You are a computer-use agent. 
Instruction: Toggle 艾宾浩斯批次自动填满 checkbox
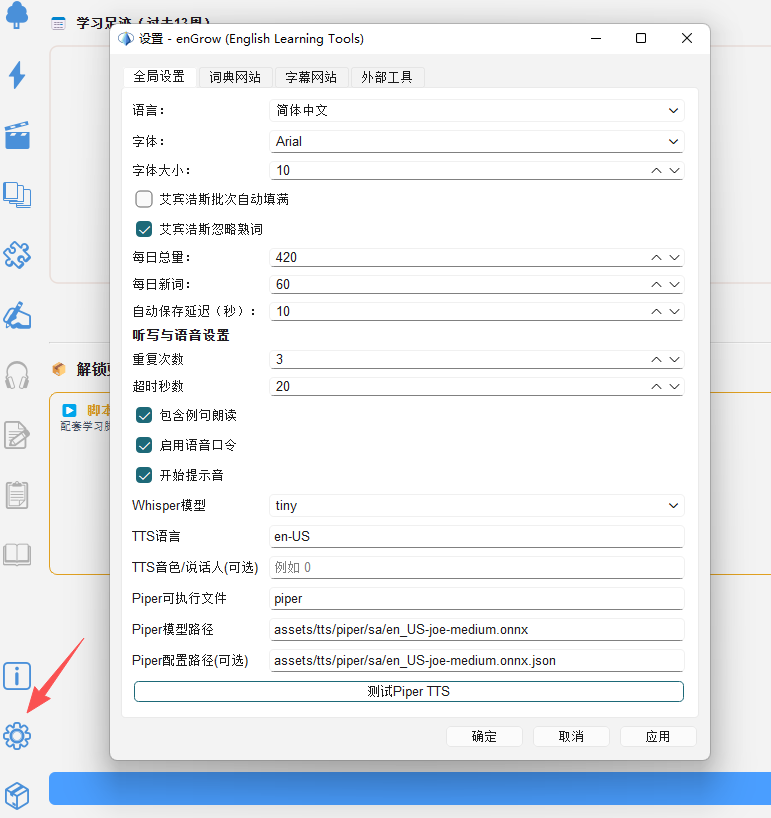tap(144, 199)
